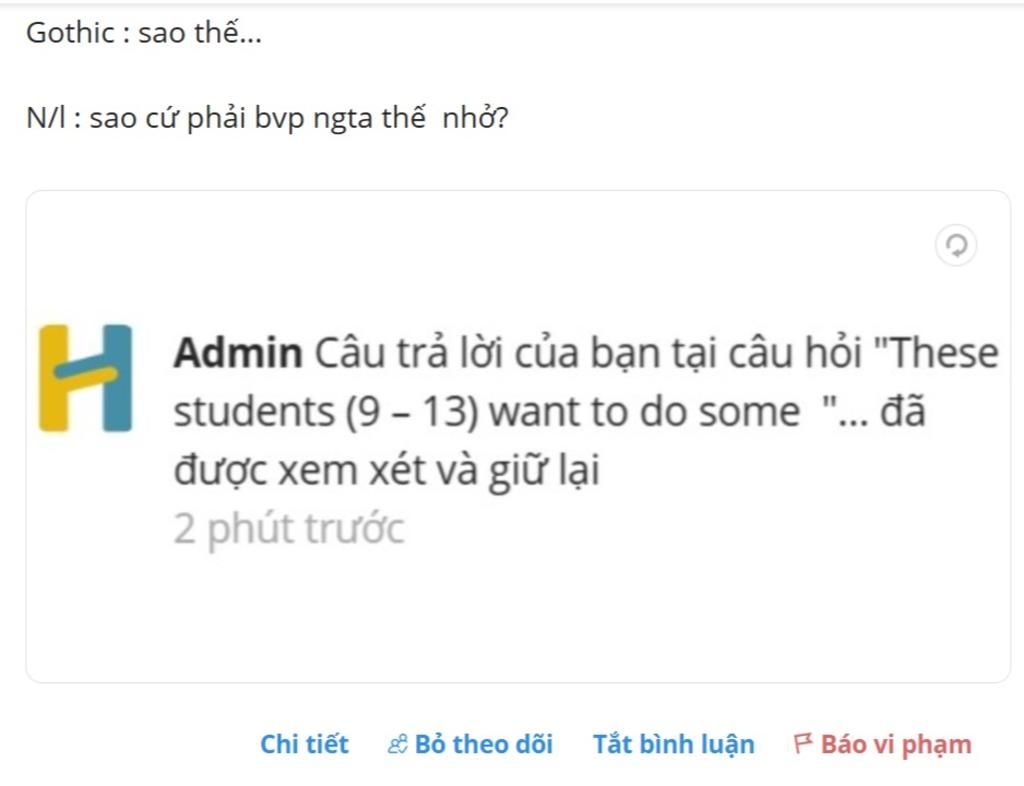Turn off comments via Tắt bình luận
This screenshot has height=786, width=1024.
click(673, 744)
